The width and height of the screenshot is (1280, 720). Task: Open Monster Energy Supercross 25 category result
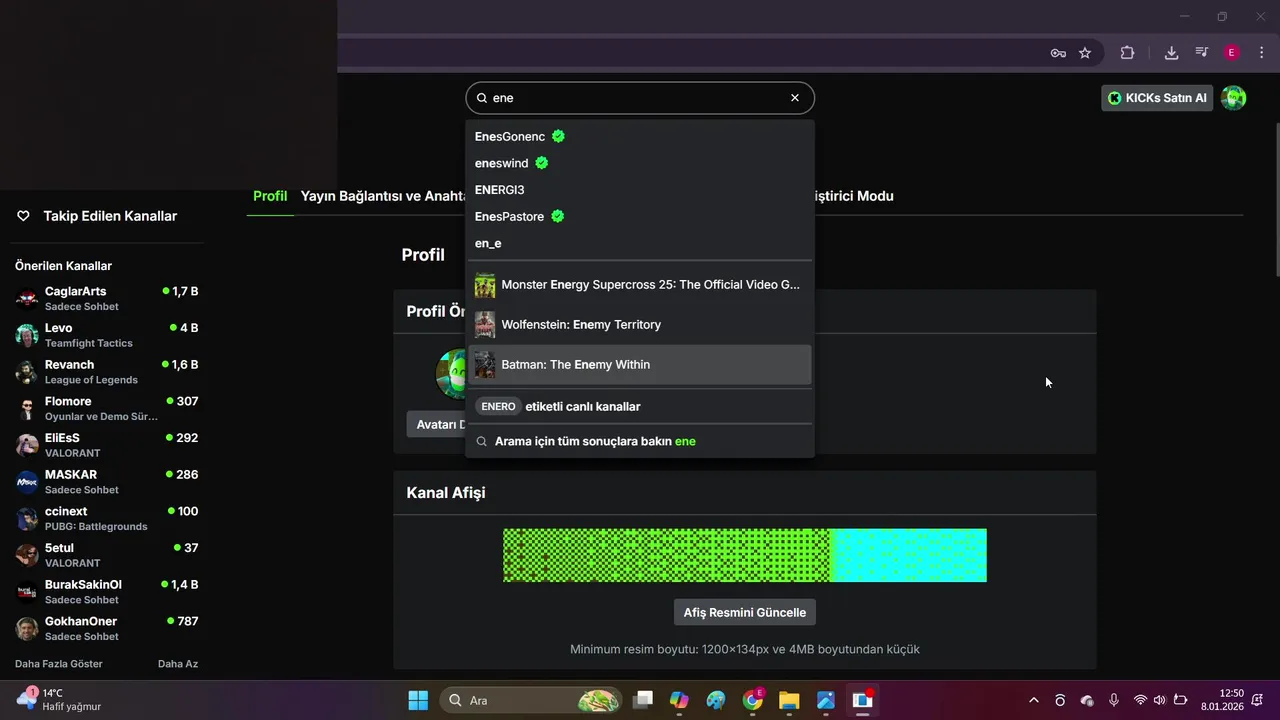(x=640, y=285)
